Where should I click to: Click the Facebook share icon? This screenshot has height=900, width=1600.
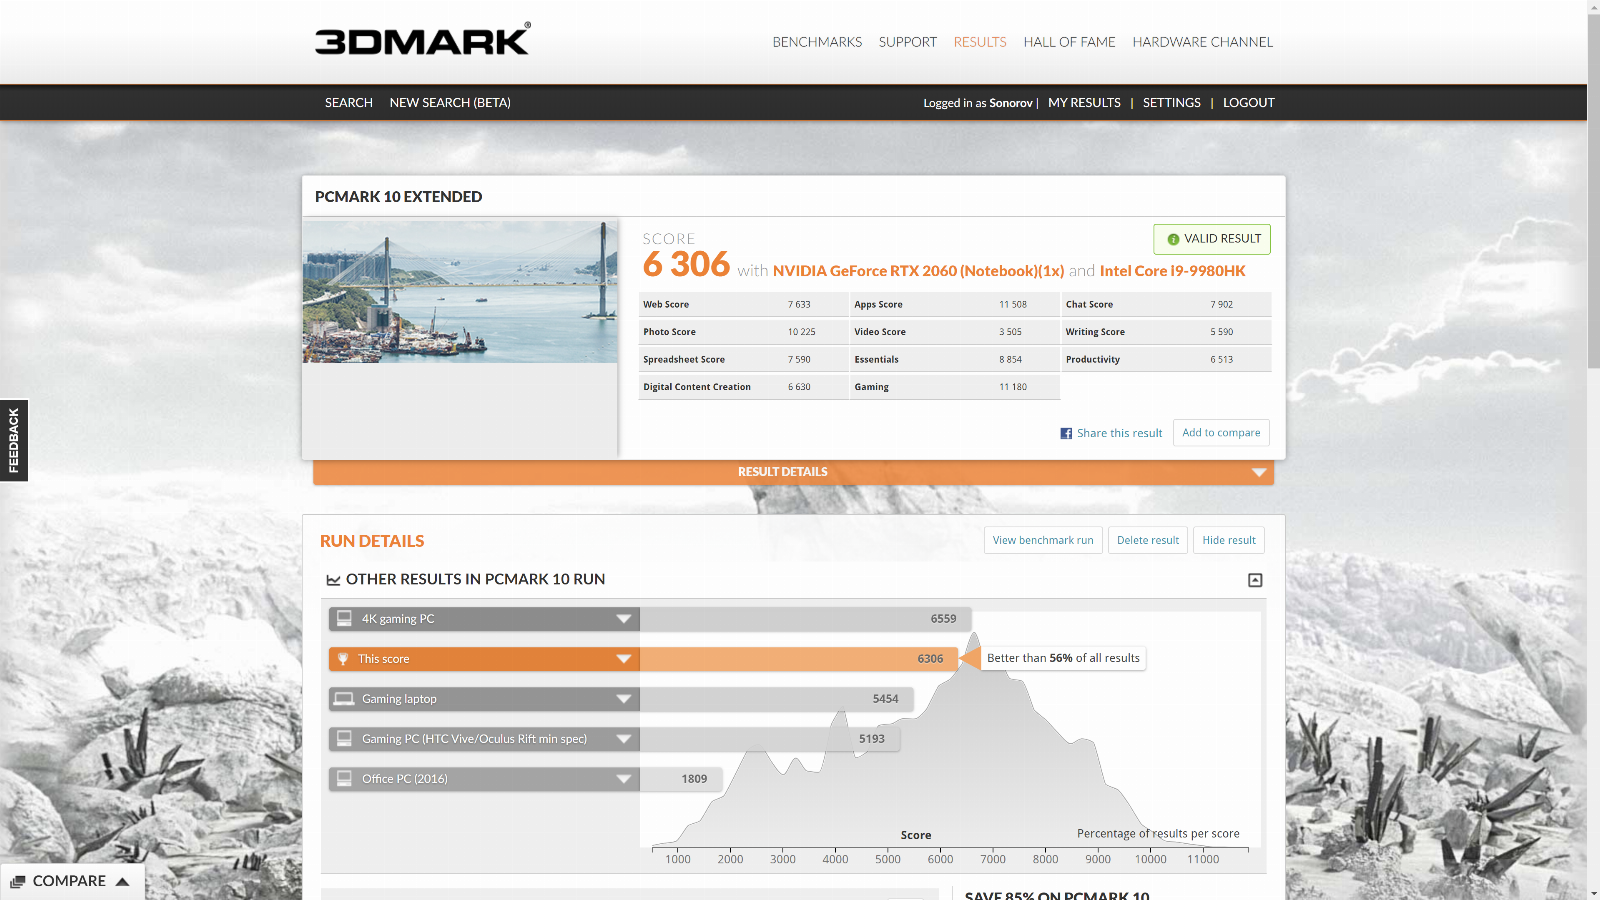pyautogui.click(x=1066, y=433)
